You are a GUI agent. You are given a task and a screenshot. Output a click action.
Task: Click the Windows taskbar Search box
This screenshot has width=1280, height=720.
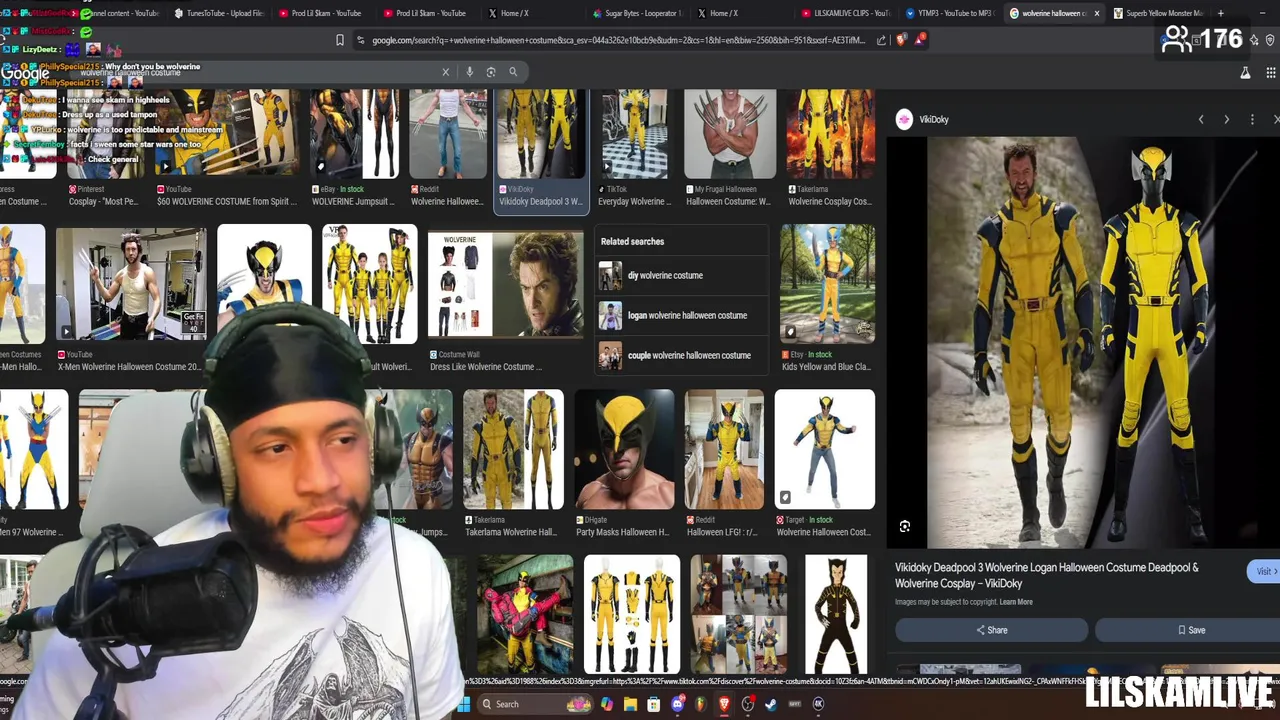point(535,704)
